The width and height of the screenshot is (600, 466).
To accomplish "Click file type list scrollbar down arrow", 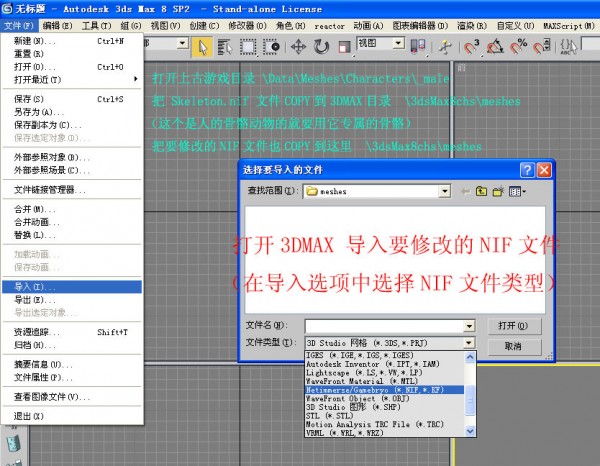I will (x=470, y=431).
